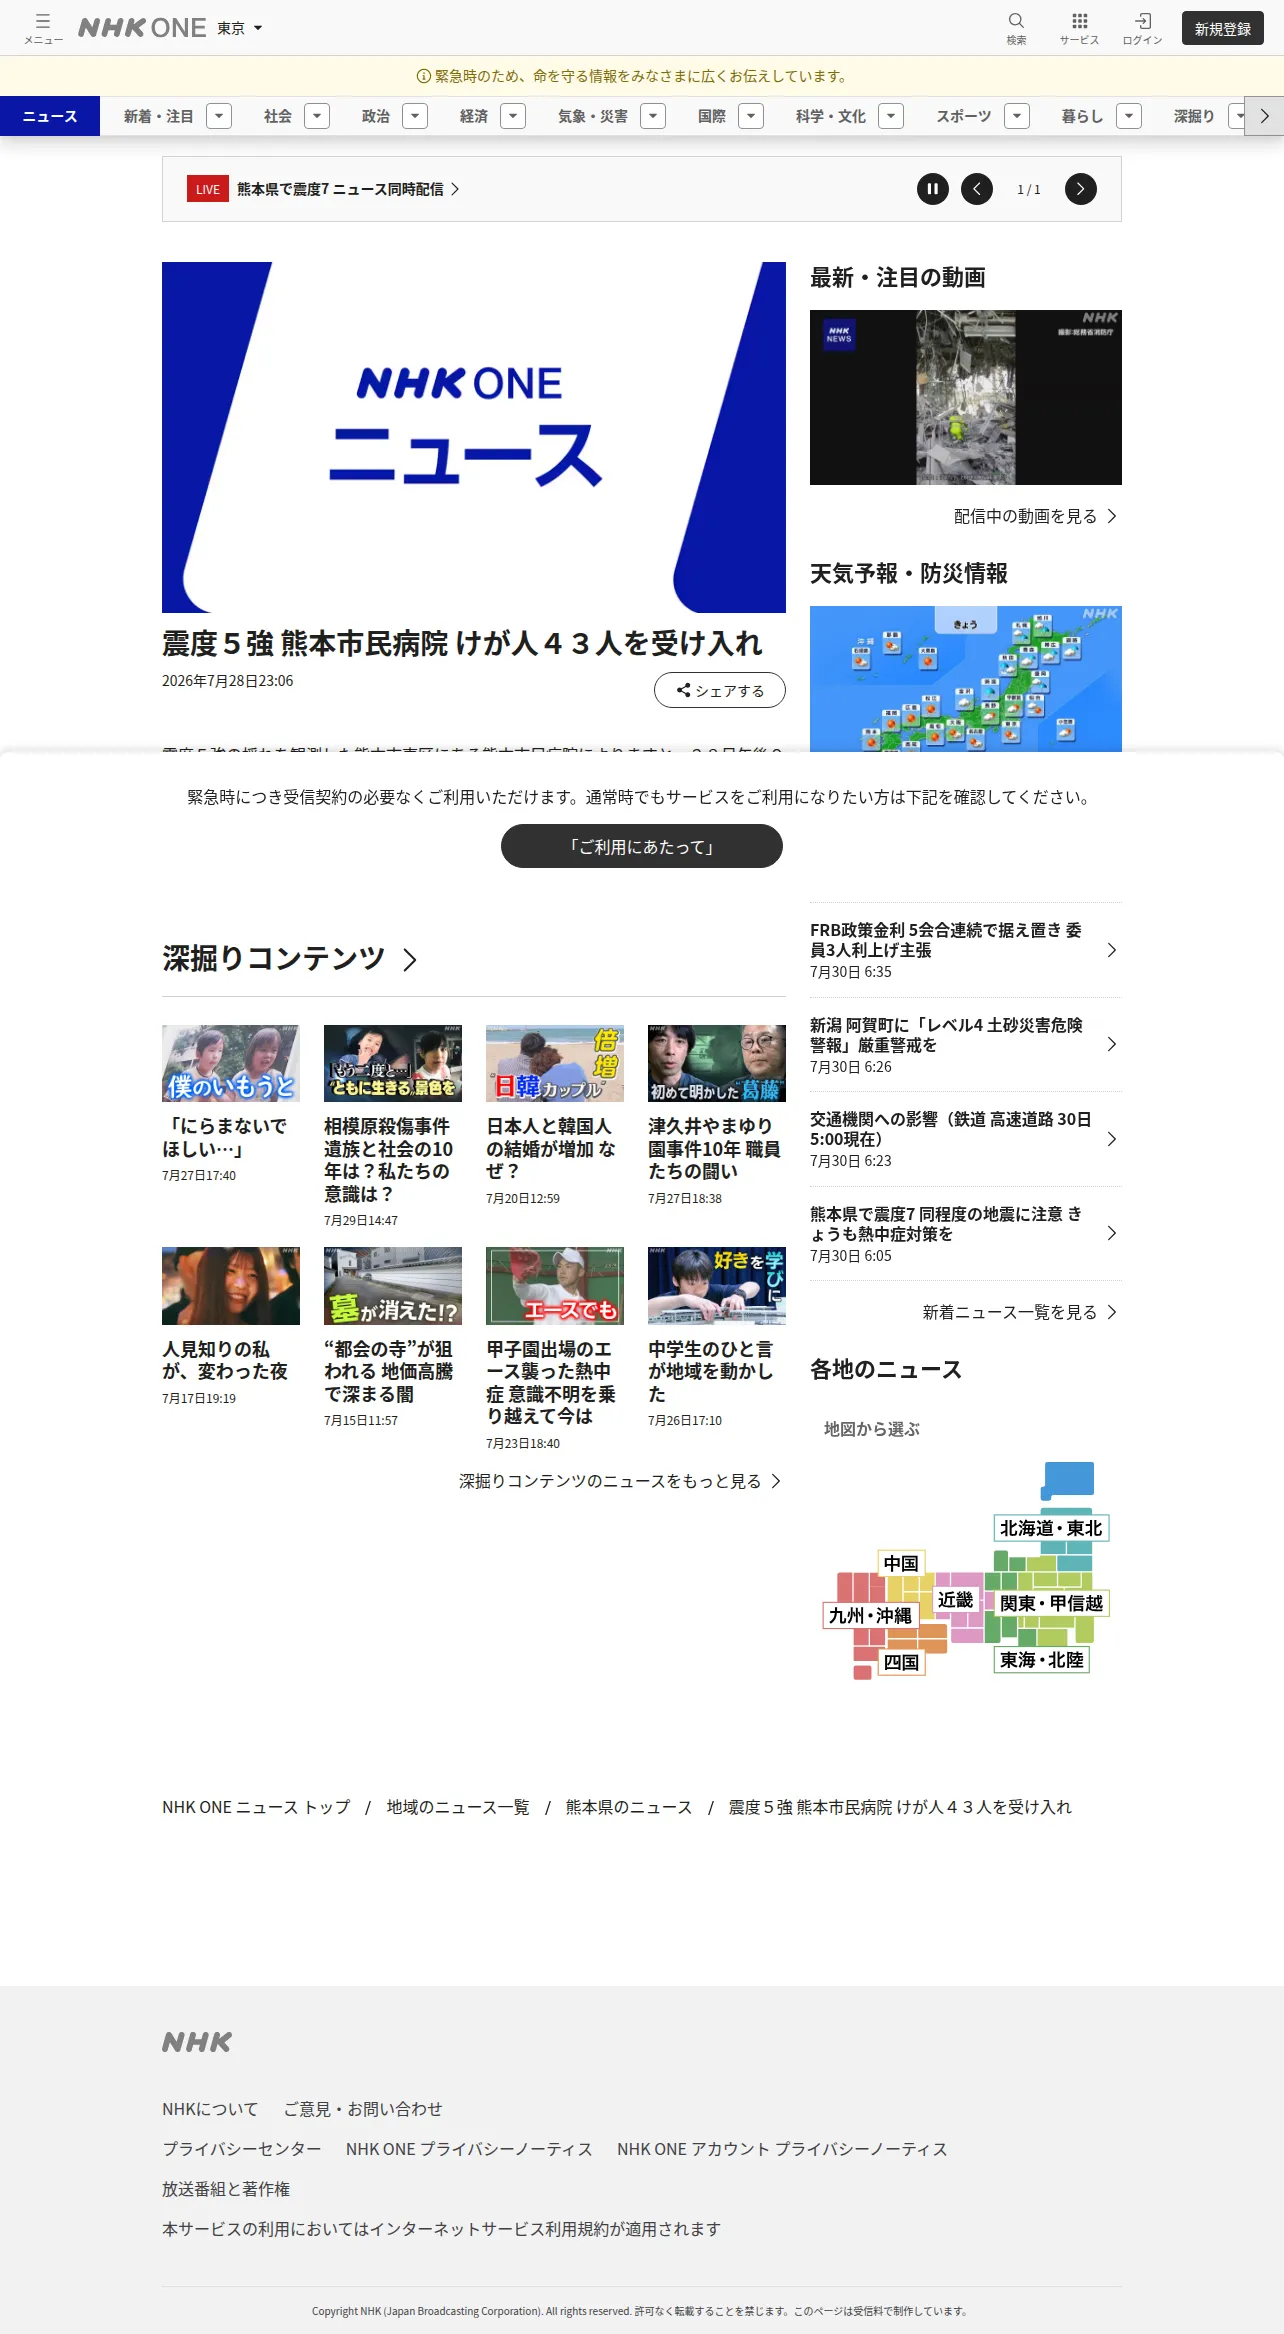Click the シェアする button

tap(720, 690)
